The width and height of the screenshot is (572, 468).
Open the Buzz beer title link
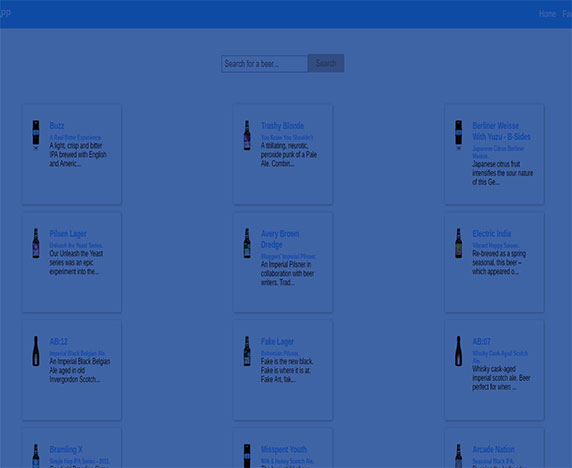(x=57, y=126)
